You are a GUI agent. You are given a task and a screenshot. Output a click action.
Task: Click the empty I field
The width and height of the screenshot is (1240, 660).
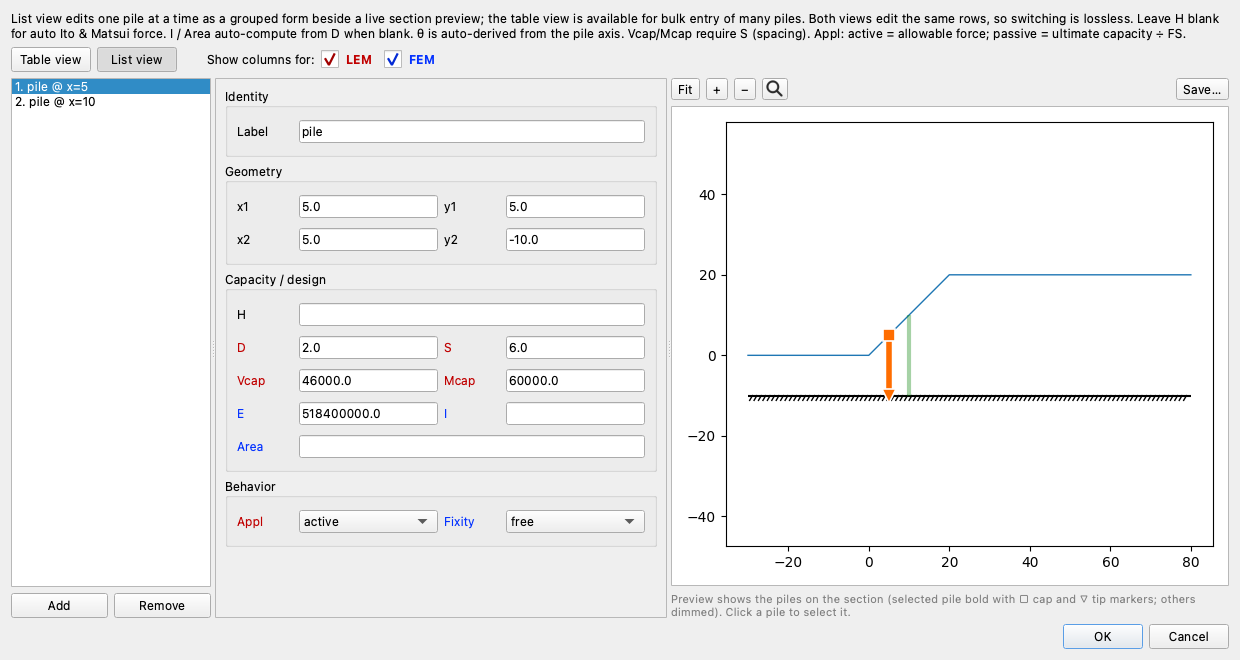(x=575, y=413)
